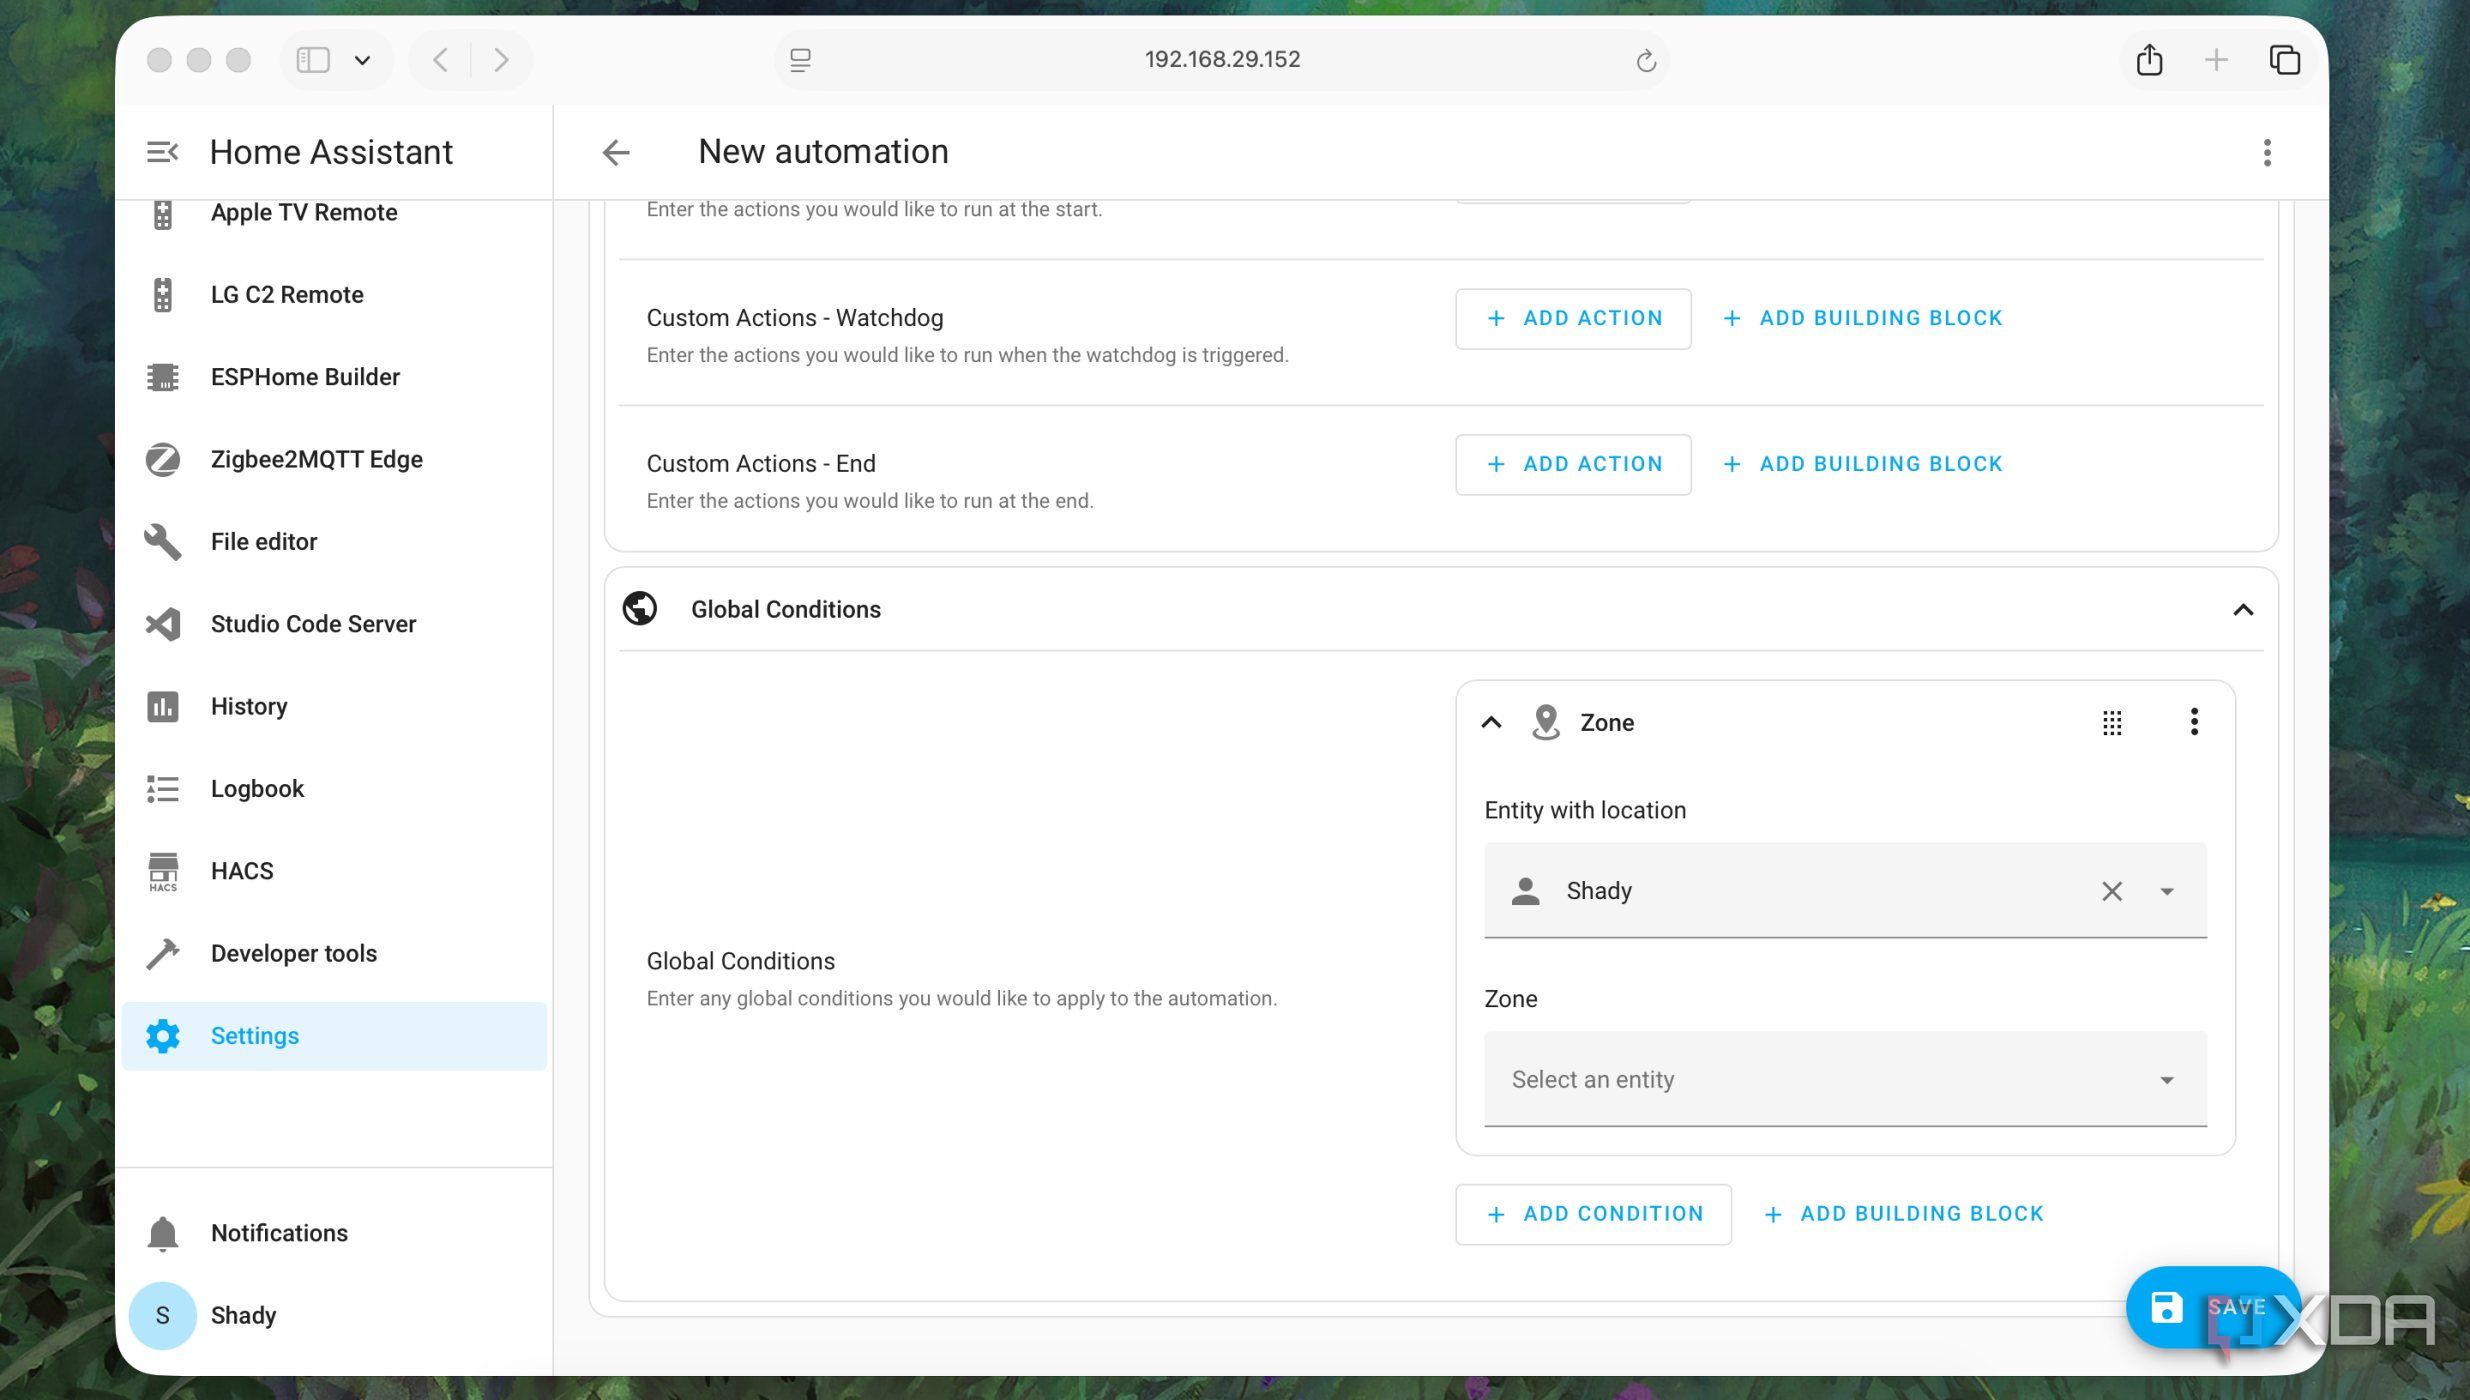Save the new automation
Screen dimensions: 2470x1400
pyautogui.click(x=2212, y=1307)
